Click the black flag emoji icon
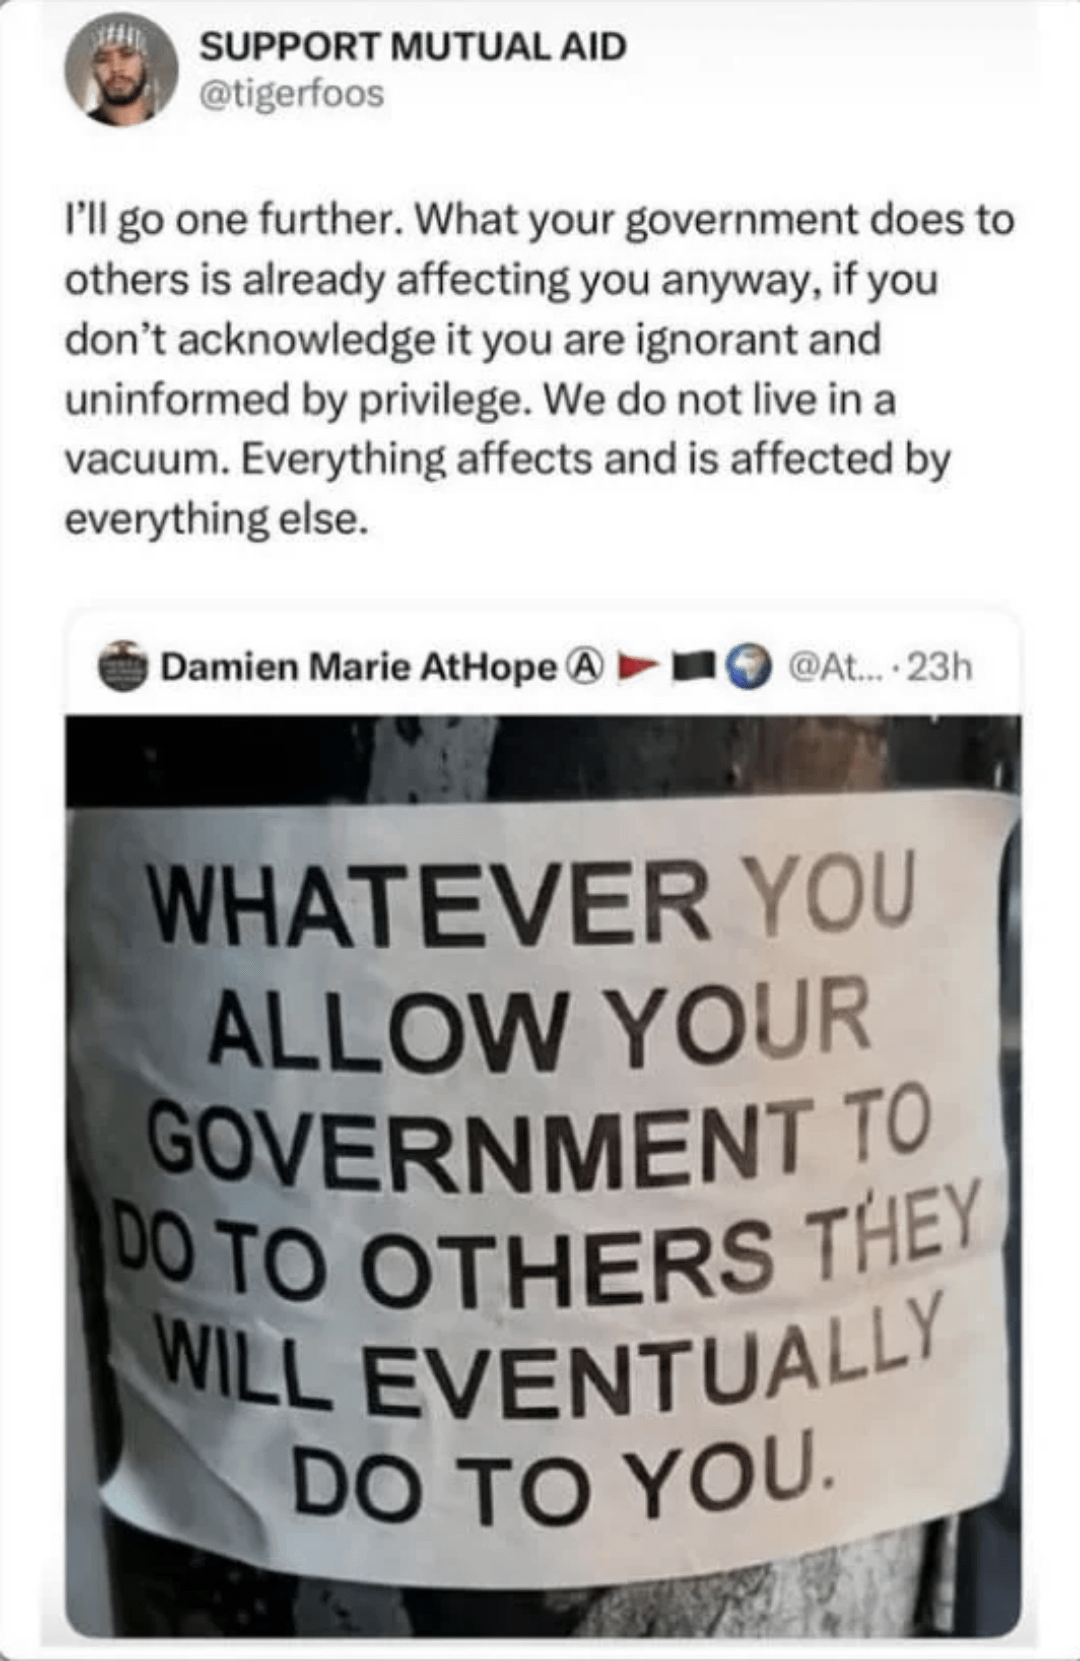The height and width of the screenshot is (1661, 1080). point(696,666)
